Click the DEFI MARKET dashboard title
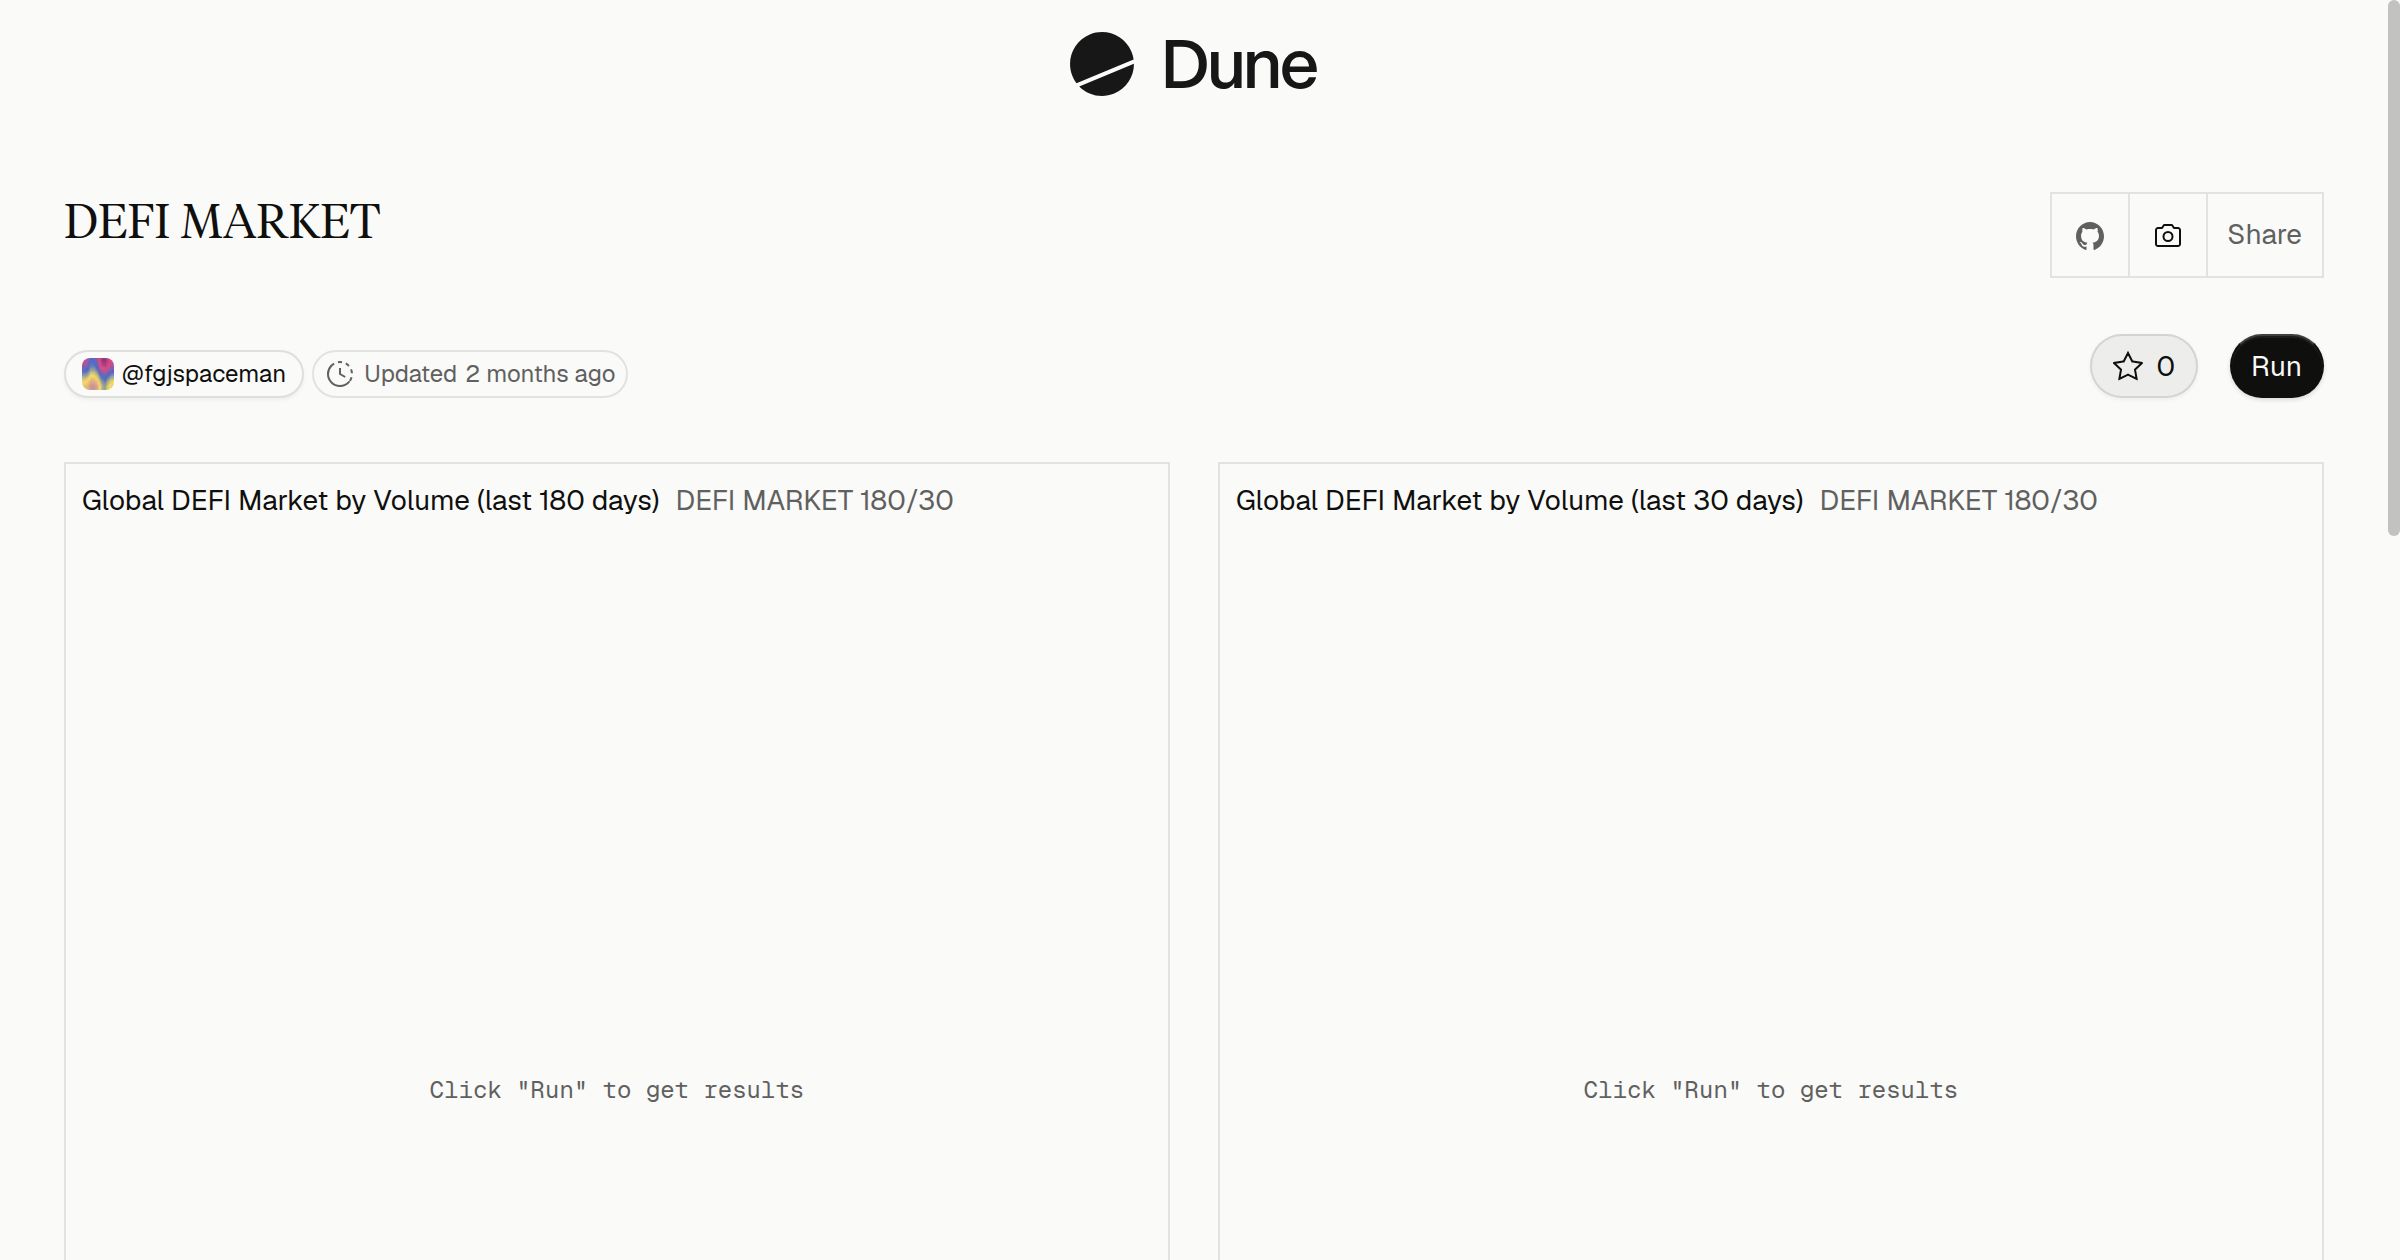The width and height of the screenshot is (2400, 1260). tap(222, 222)
